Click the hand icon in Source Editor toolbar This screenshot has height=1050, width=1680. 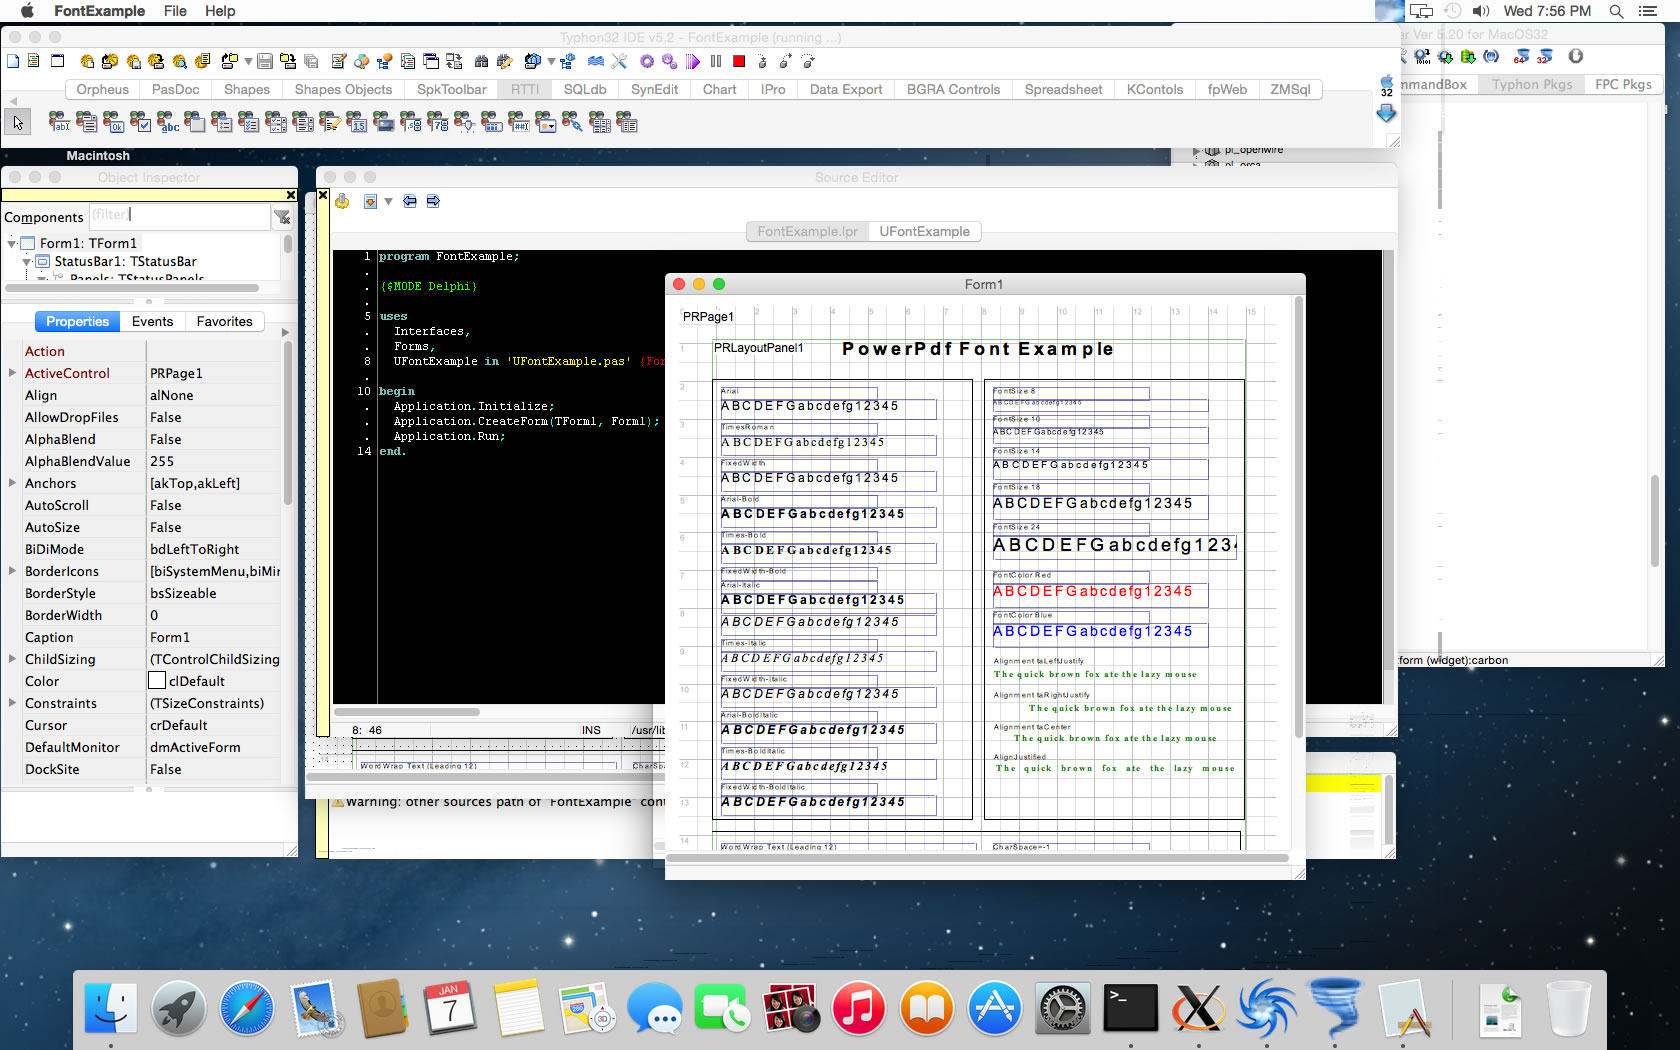pyautogui.click(x=342, y=201)
